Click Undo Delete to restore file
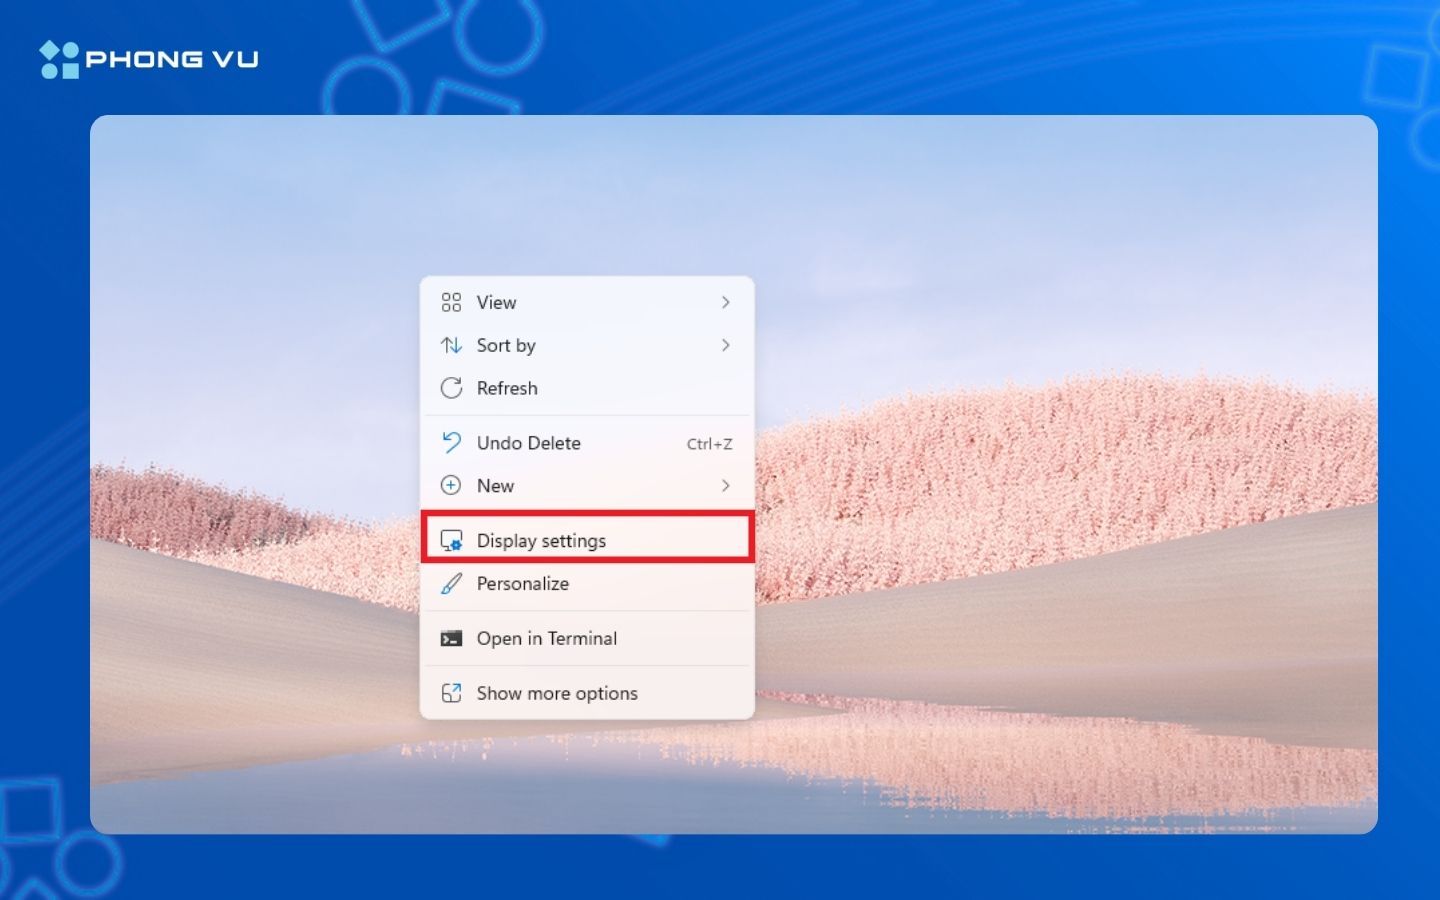Viewport: 1440px width, 900px height. point(528,442)
